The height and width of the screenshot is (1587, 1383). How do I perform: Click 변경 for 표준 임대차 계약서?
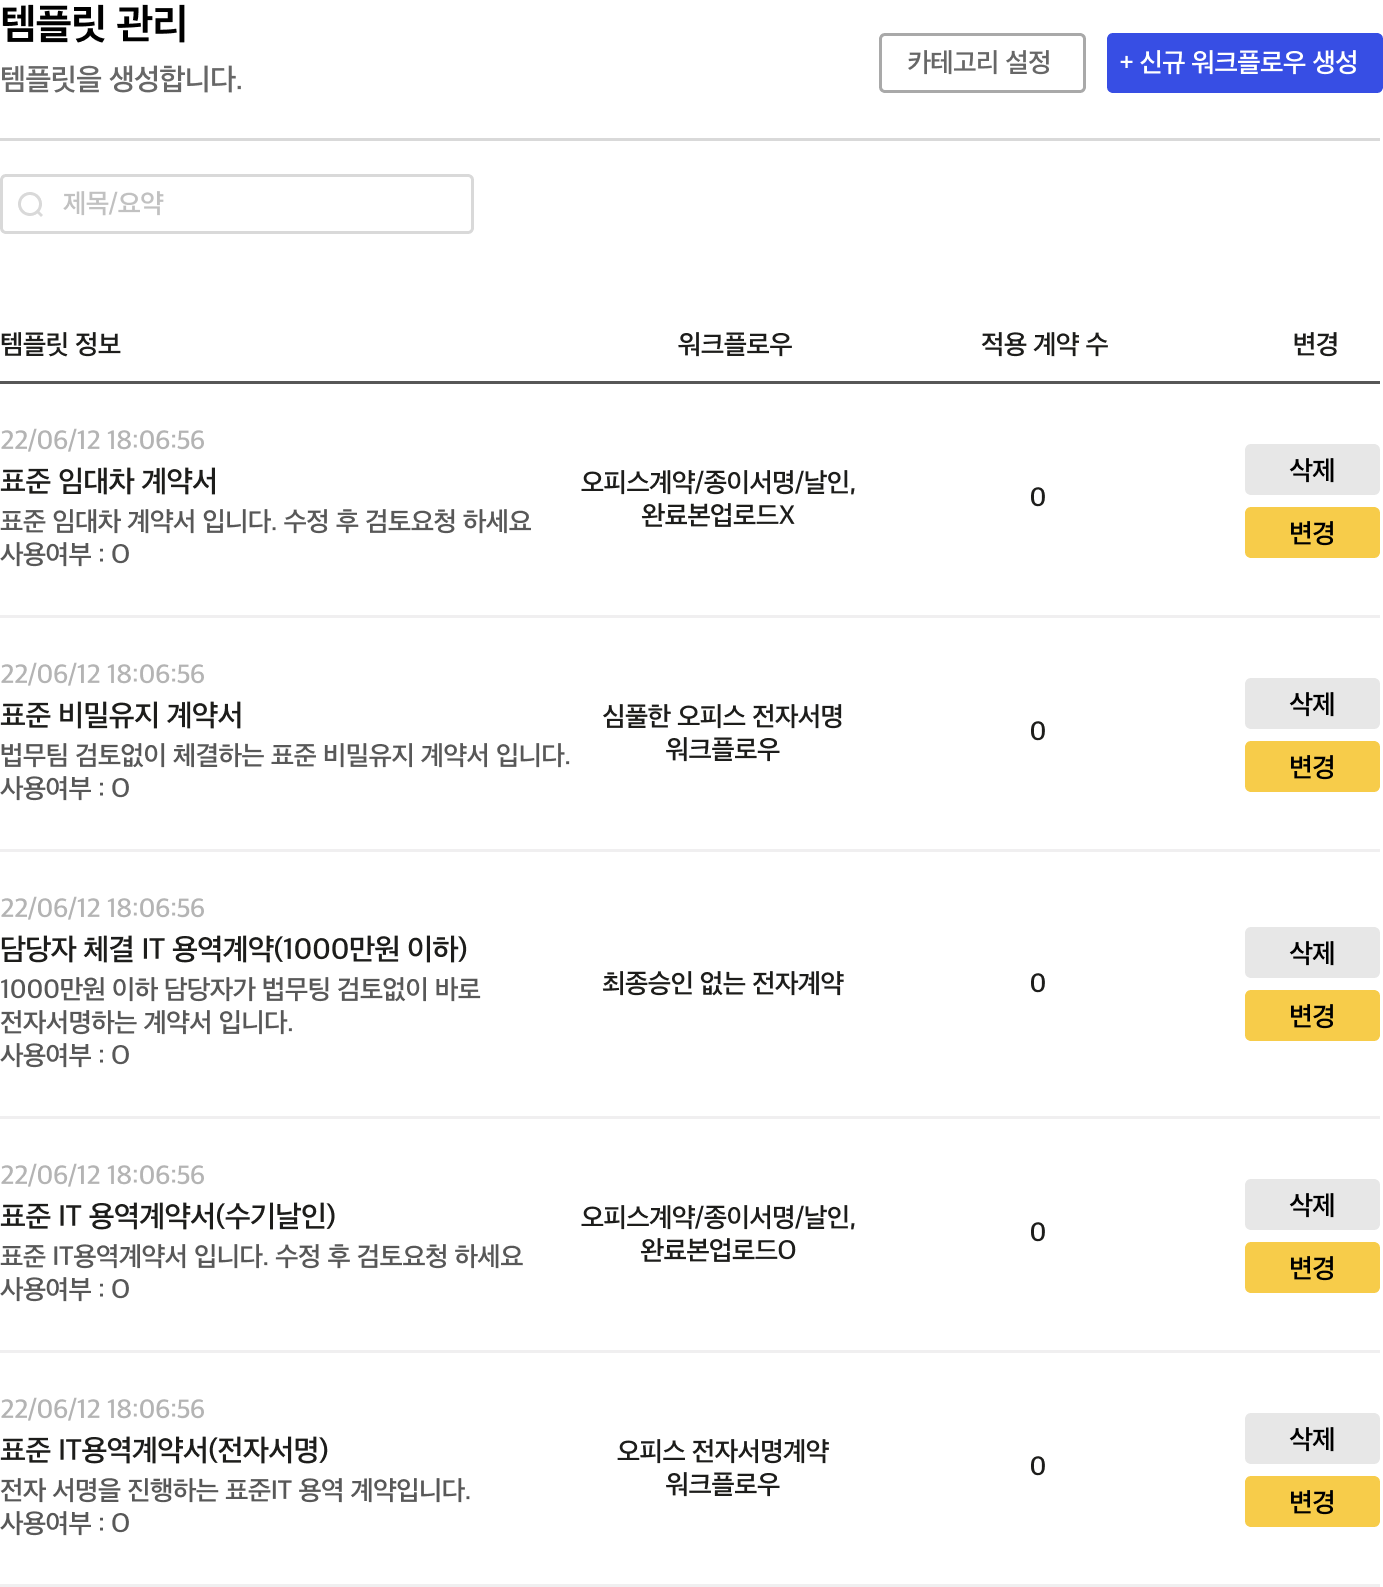click(1312, 532)
